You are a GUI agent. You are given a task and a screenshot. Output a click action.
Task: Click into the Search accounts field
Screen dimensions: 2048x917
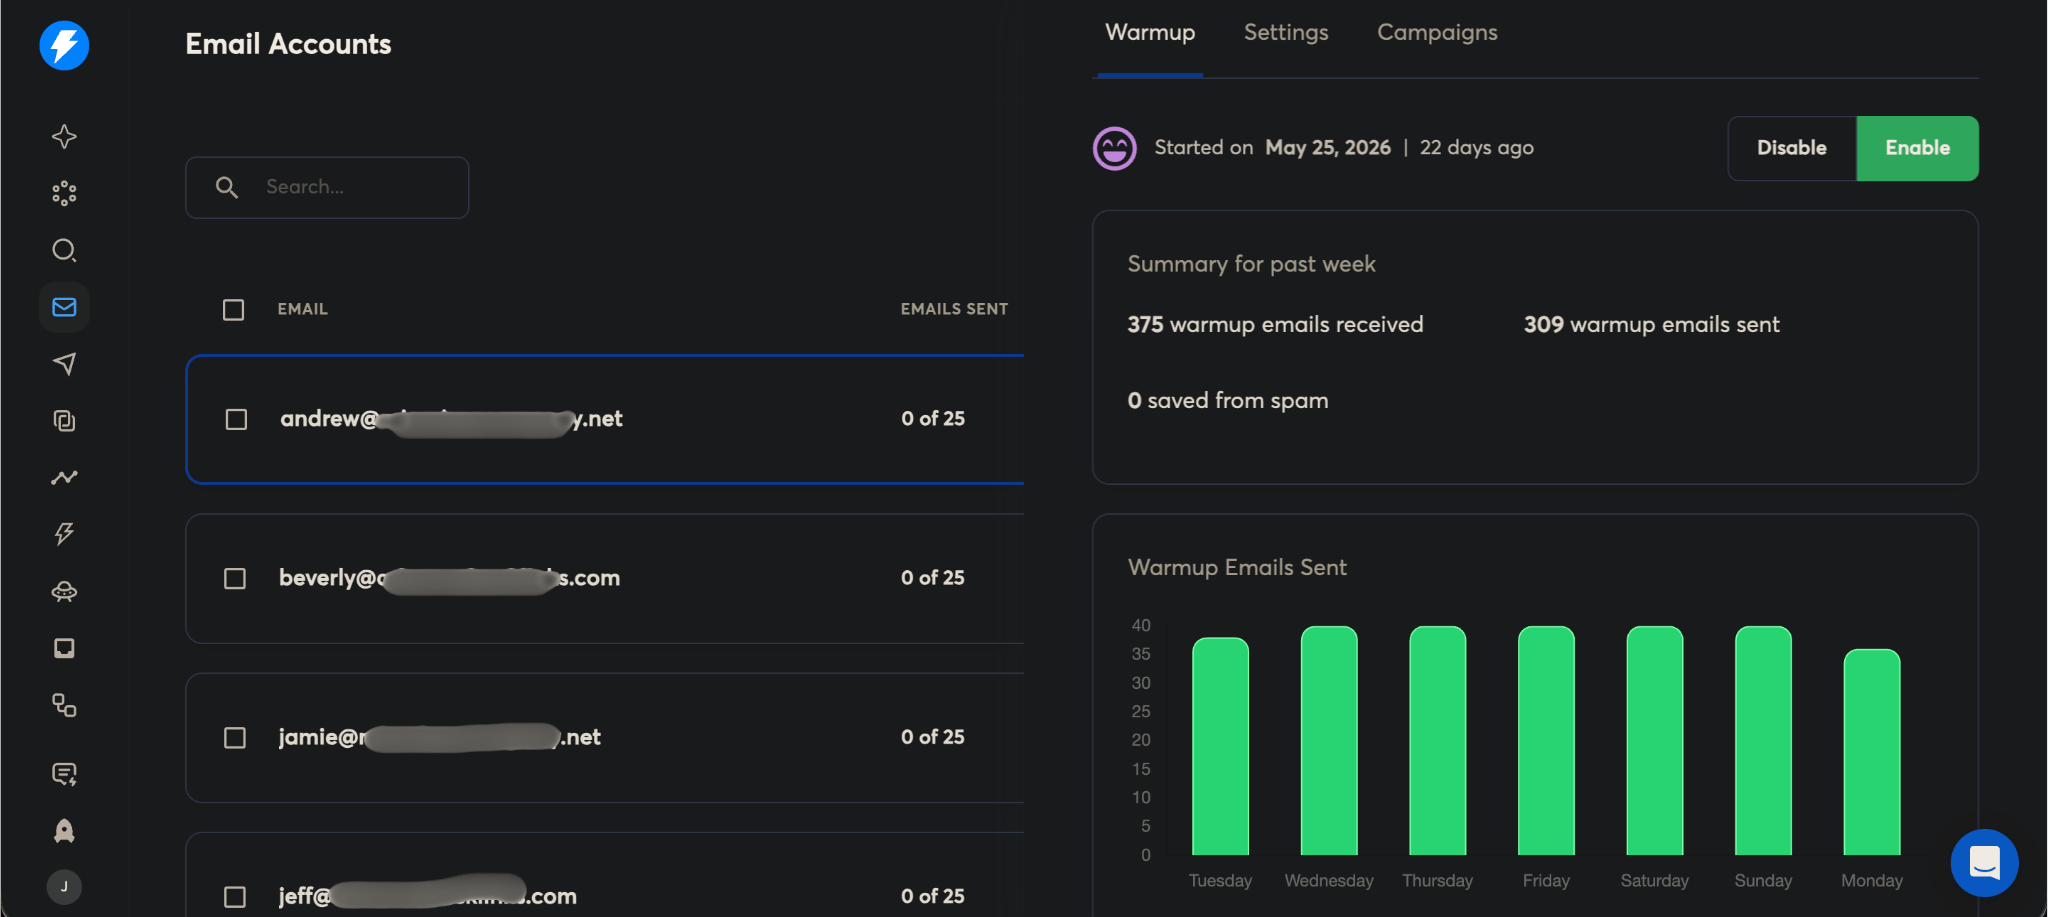tap(327, 187)
